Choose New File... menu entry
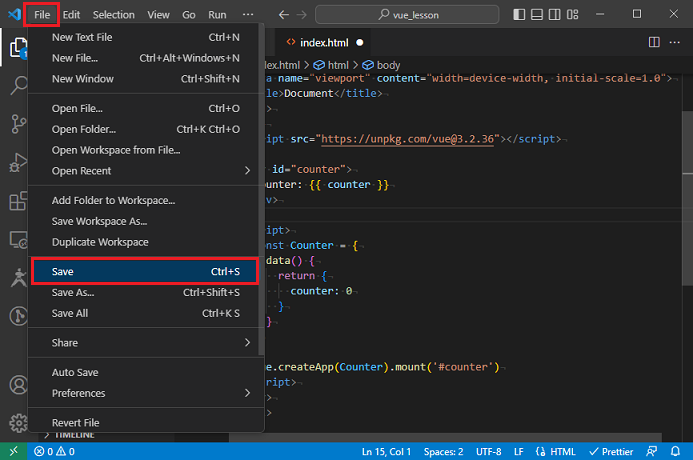 click(146, 58)
